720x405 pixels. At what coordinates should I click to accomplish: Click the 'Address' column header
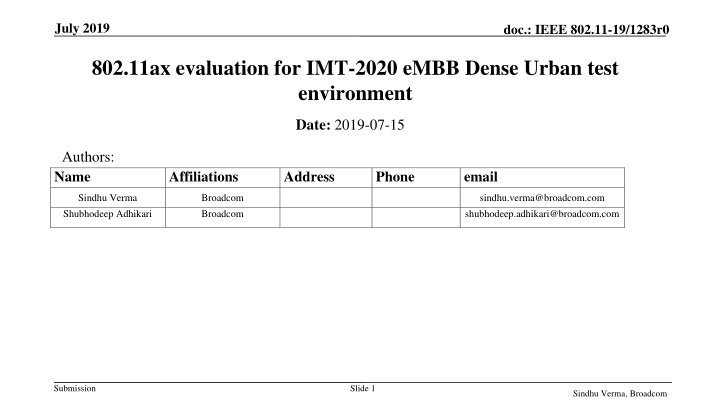[x=326, y=177]
